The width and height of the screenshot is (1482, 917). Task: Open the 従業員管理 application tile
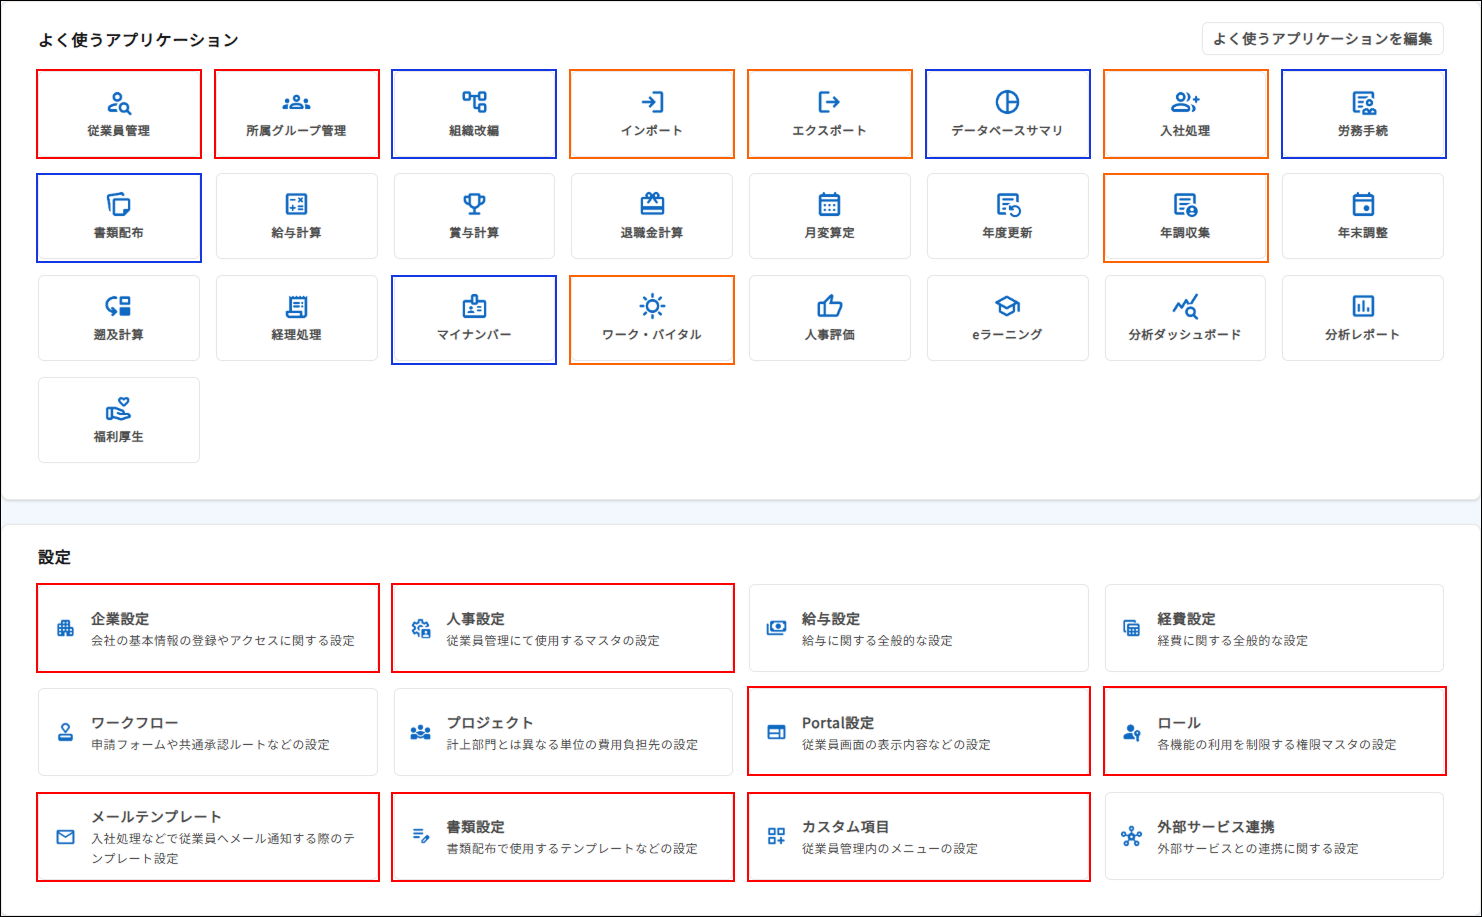click(119, 114)
